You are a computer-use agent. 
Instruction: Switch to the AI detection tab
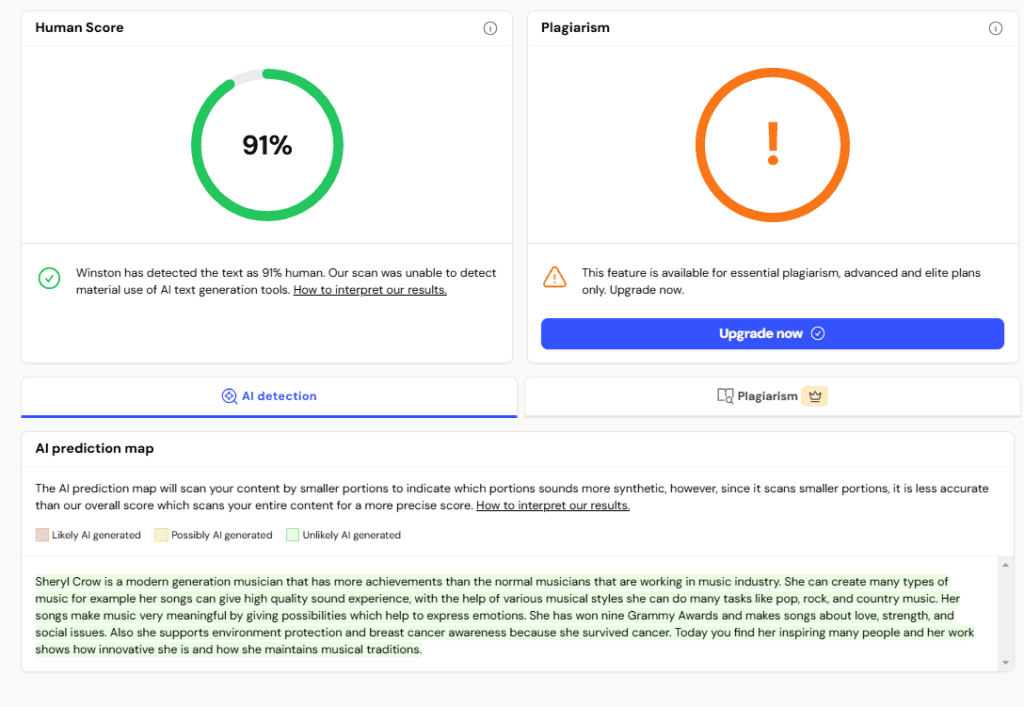pos(269,396)
